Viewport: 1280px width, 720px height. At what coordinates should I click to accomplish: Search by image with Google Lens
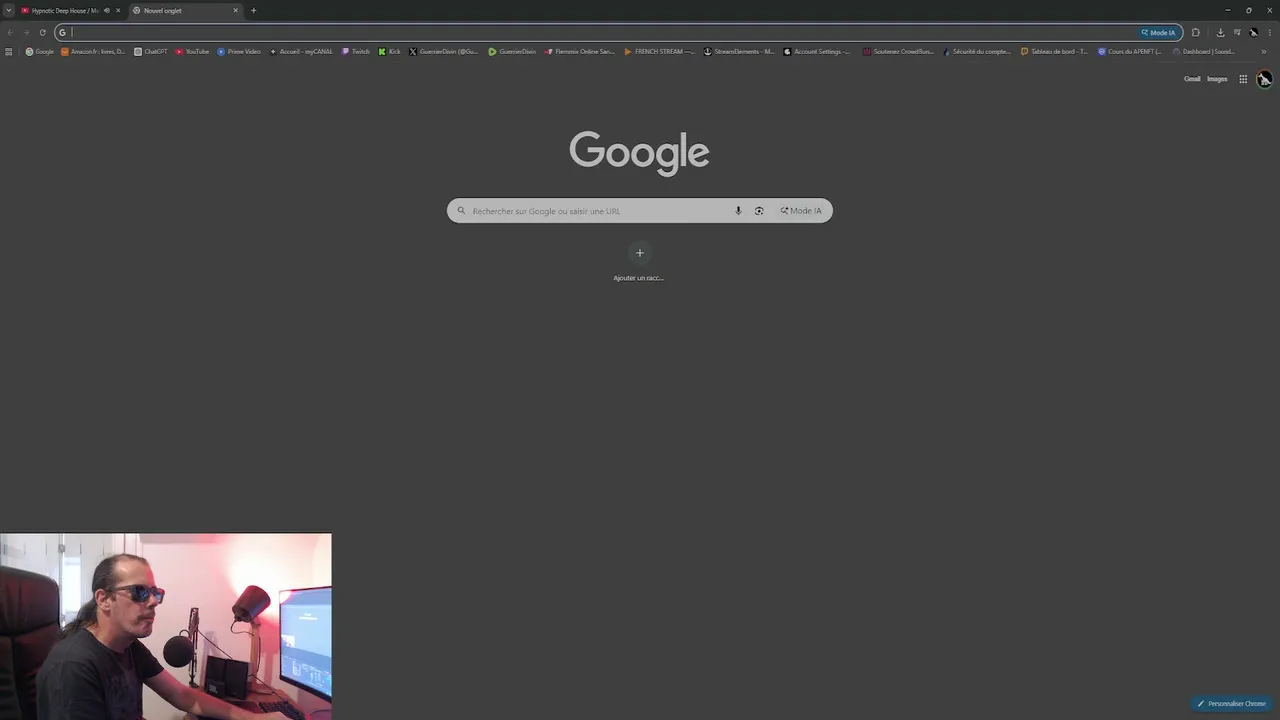759,211
